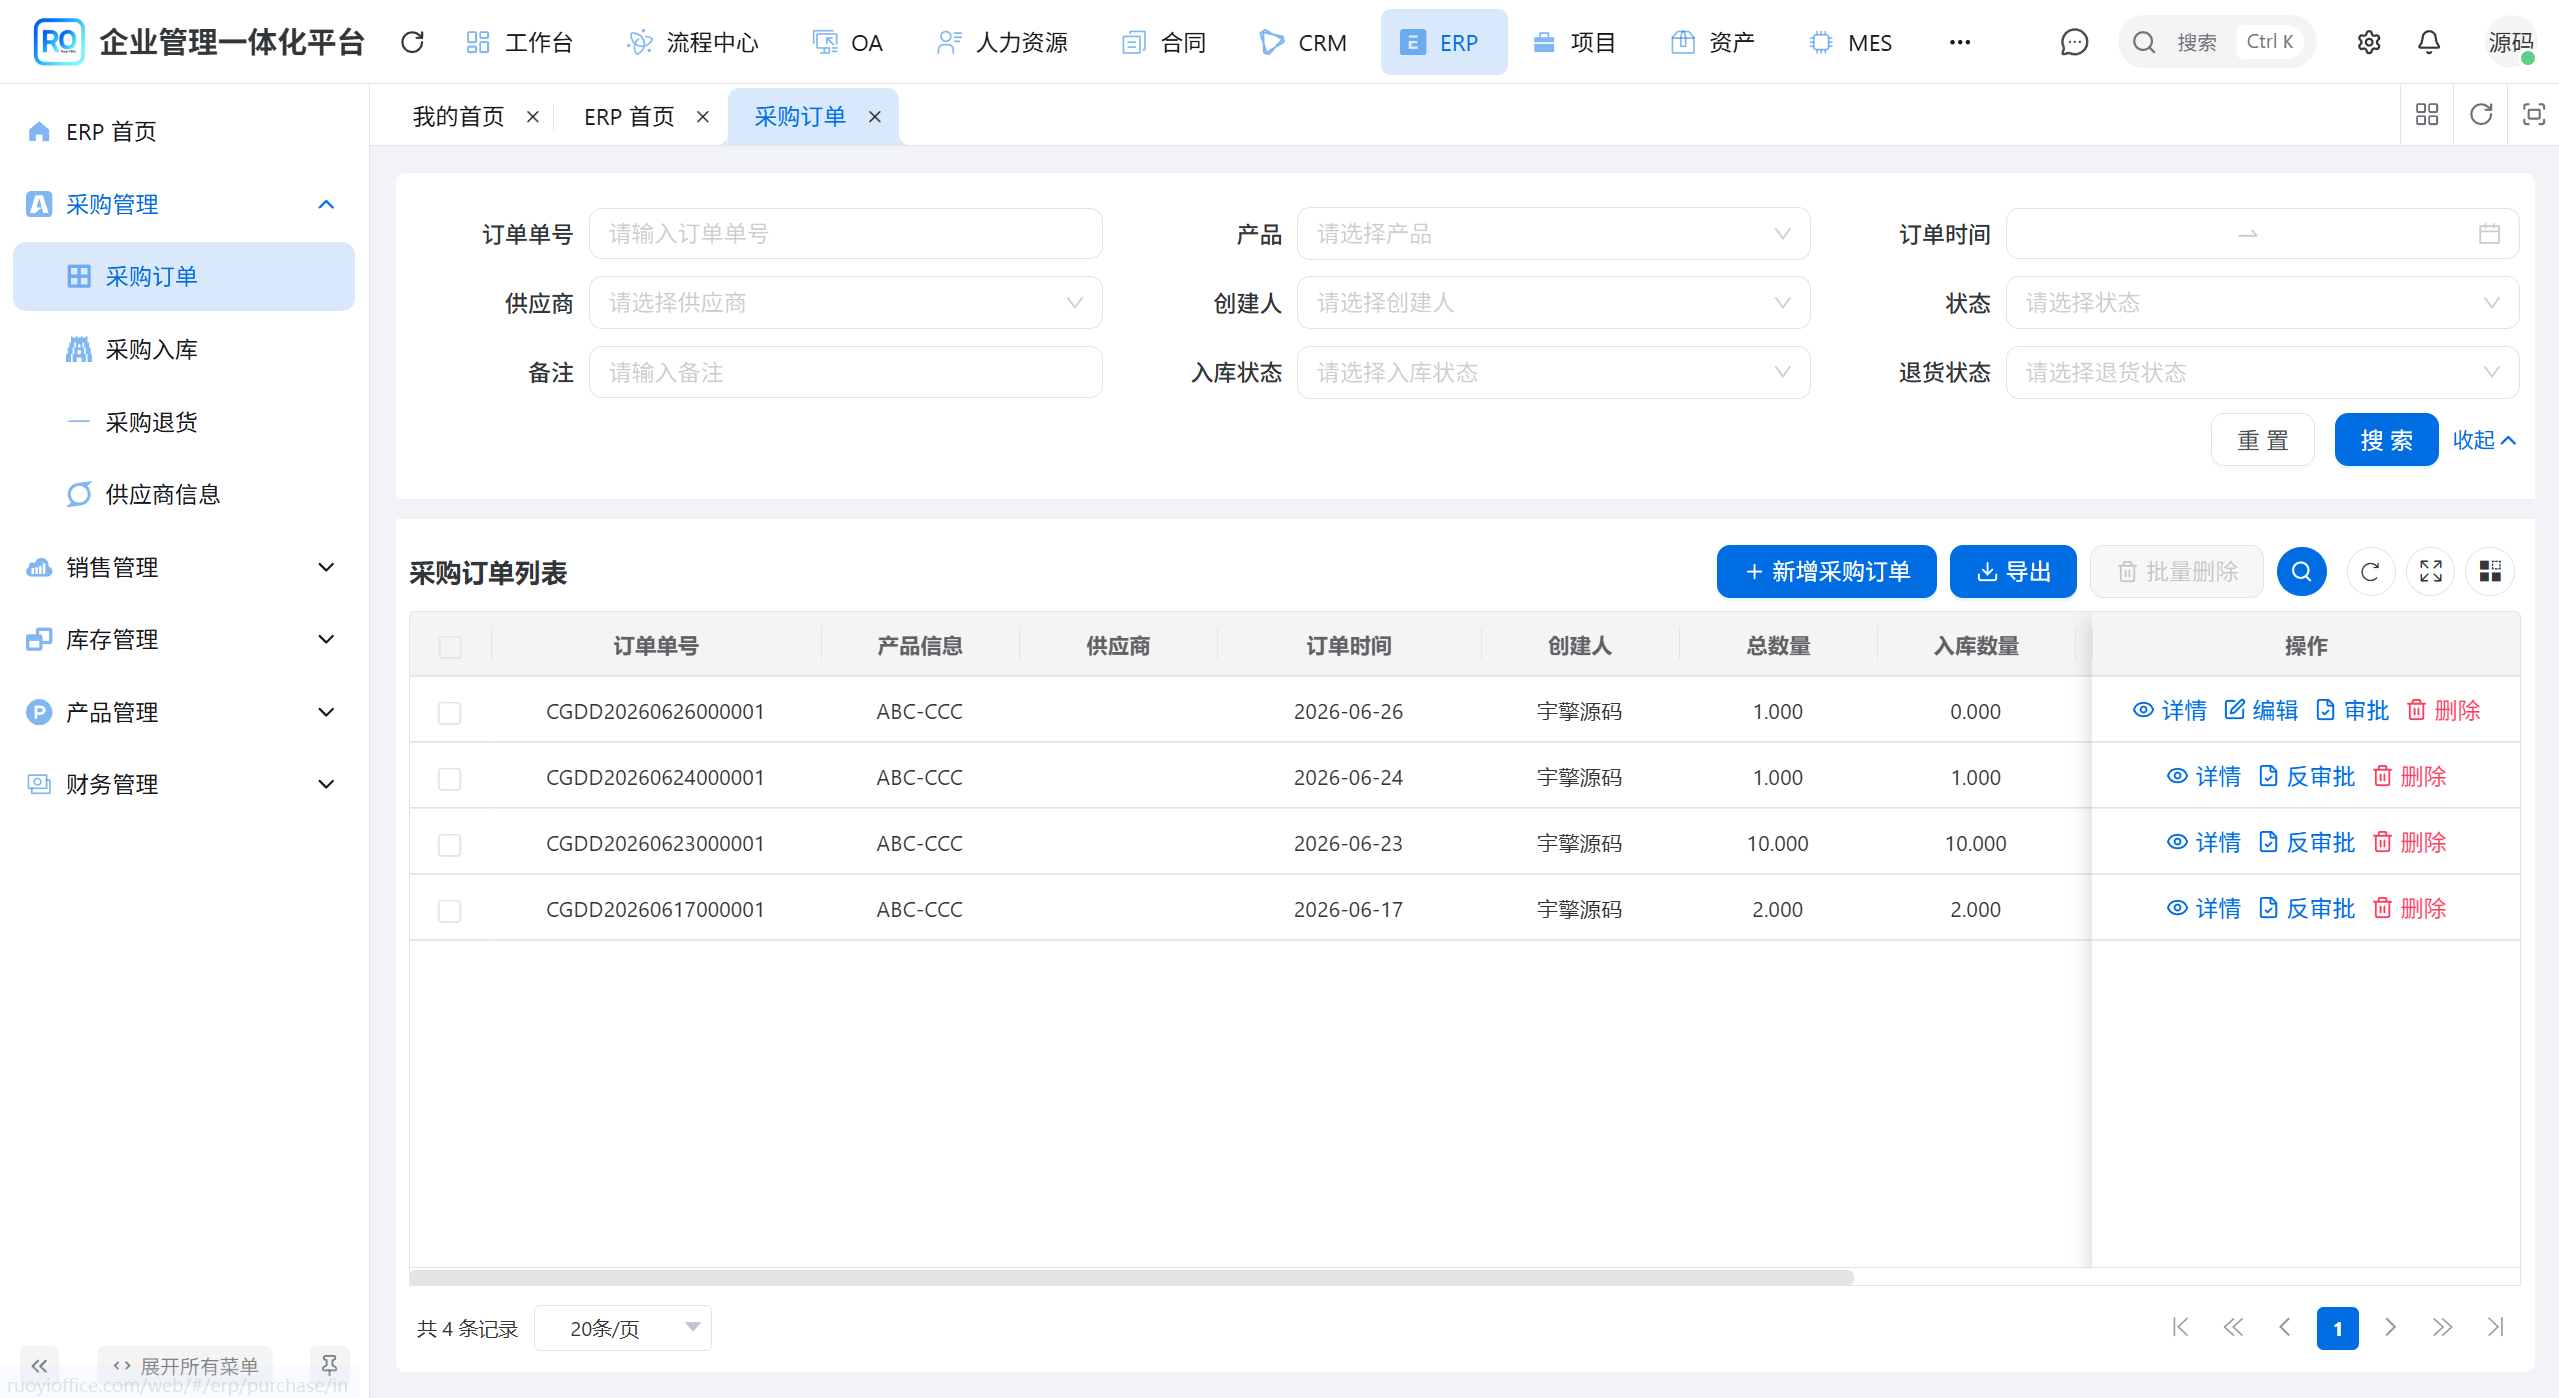Open CRM module in top navigation
Screen dimensions: 2559x1398
click(1303, 42)
